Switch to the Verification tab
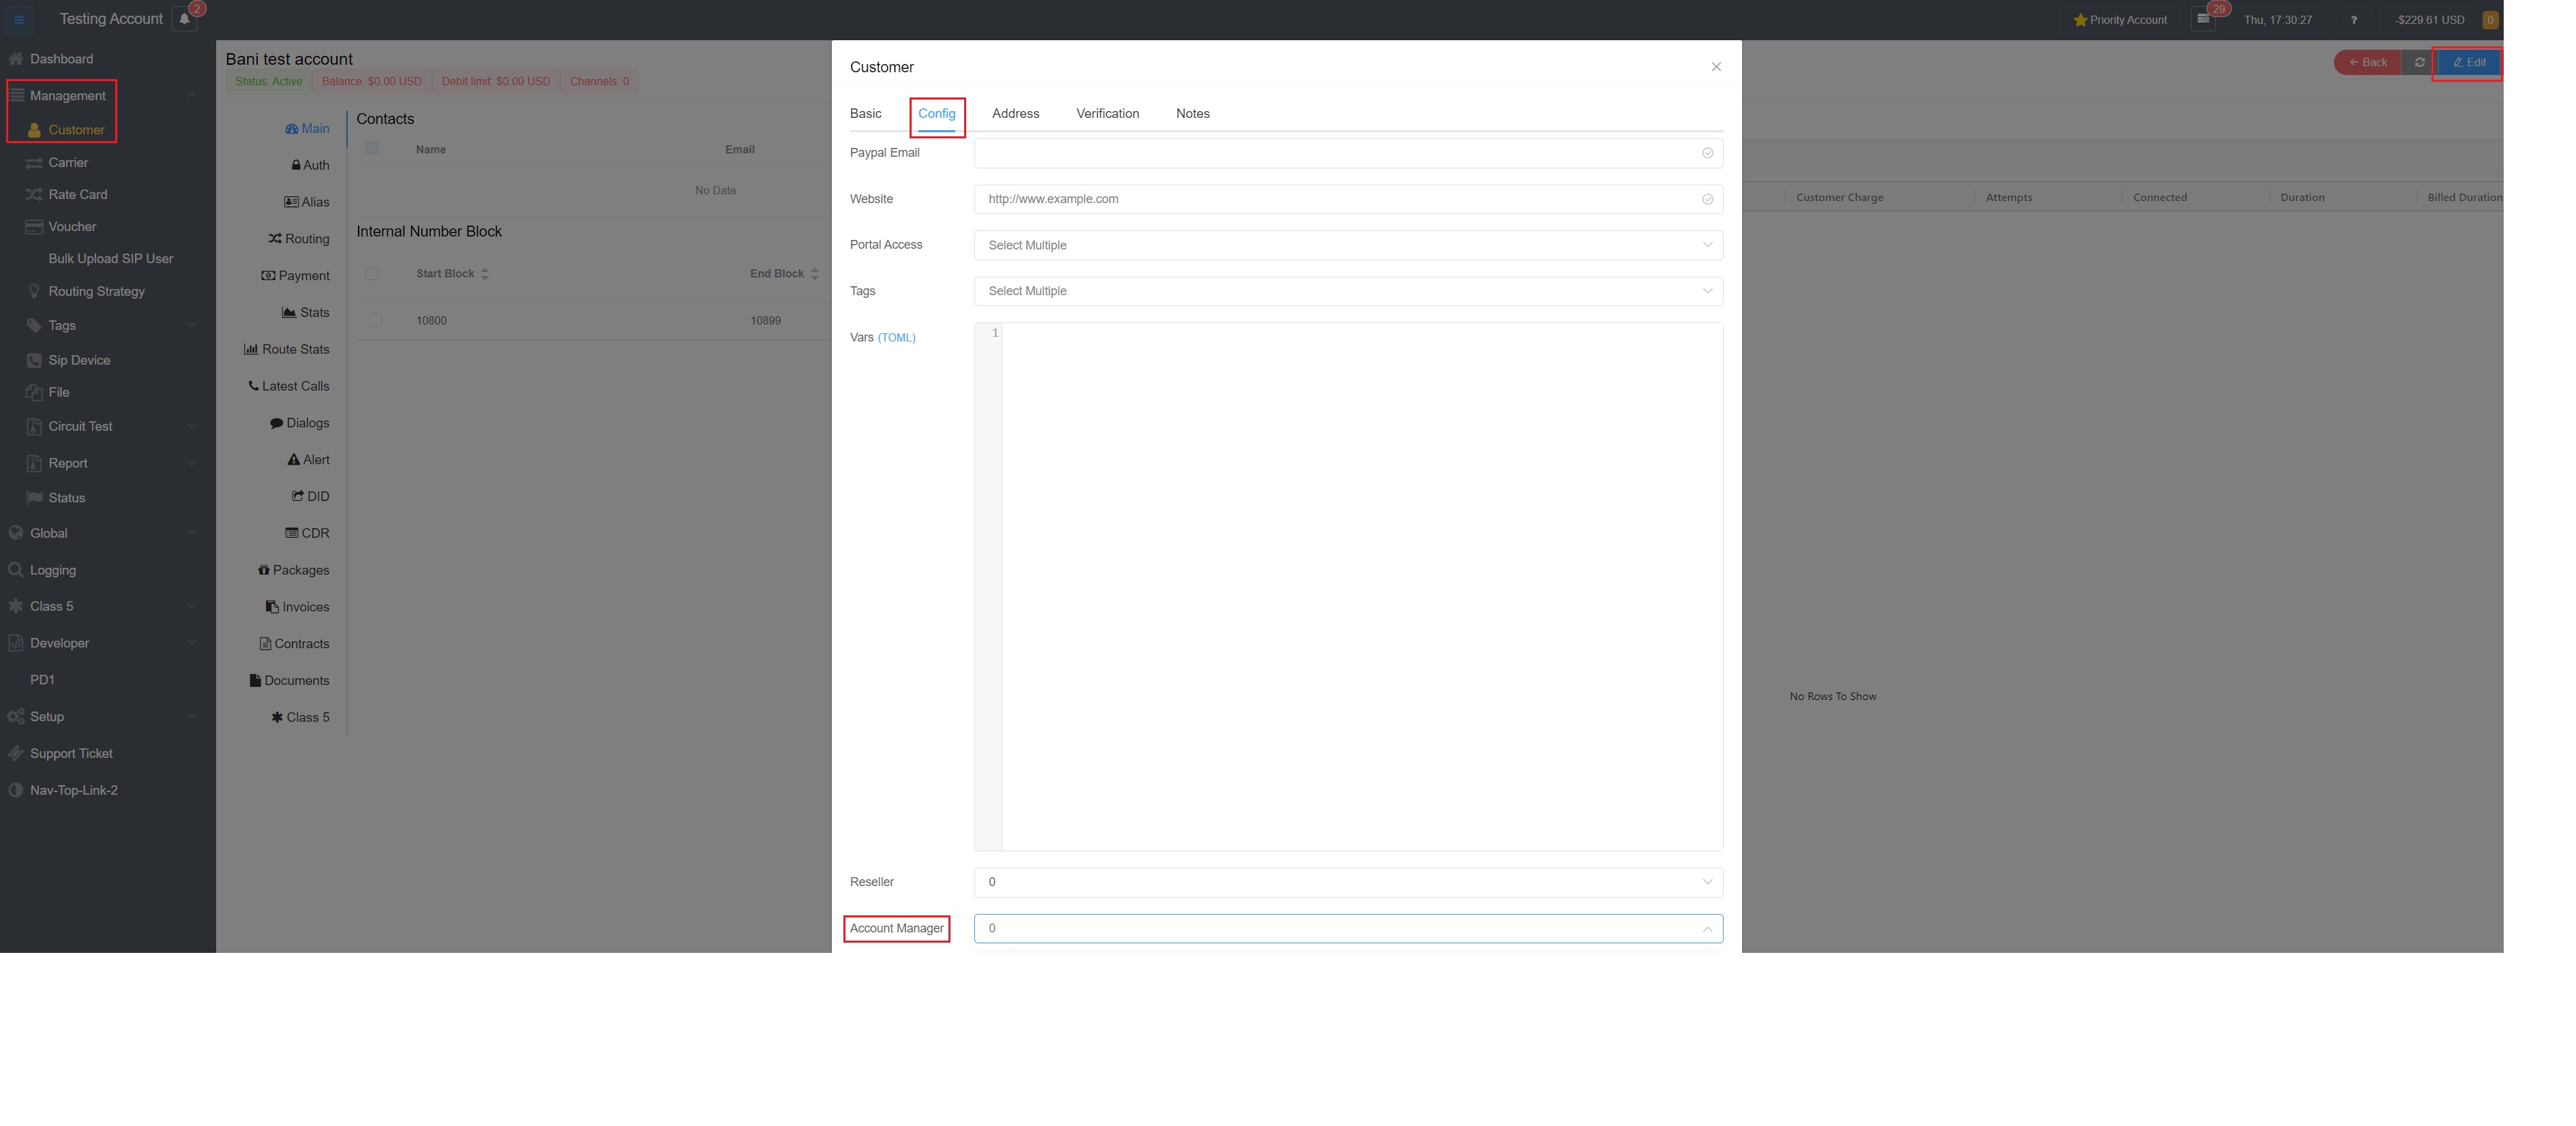Screen dimensions: 2576x1126 [x=1107, y=113]
